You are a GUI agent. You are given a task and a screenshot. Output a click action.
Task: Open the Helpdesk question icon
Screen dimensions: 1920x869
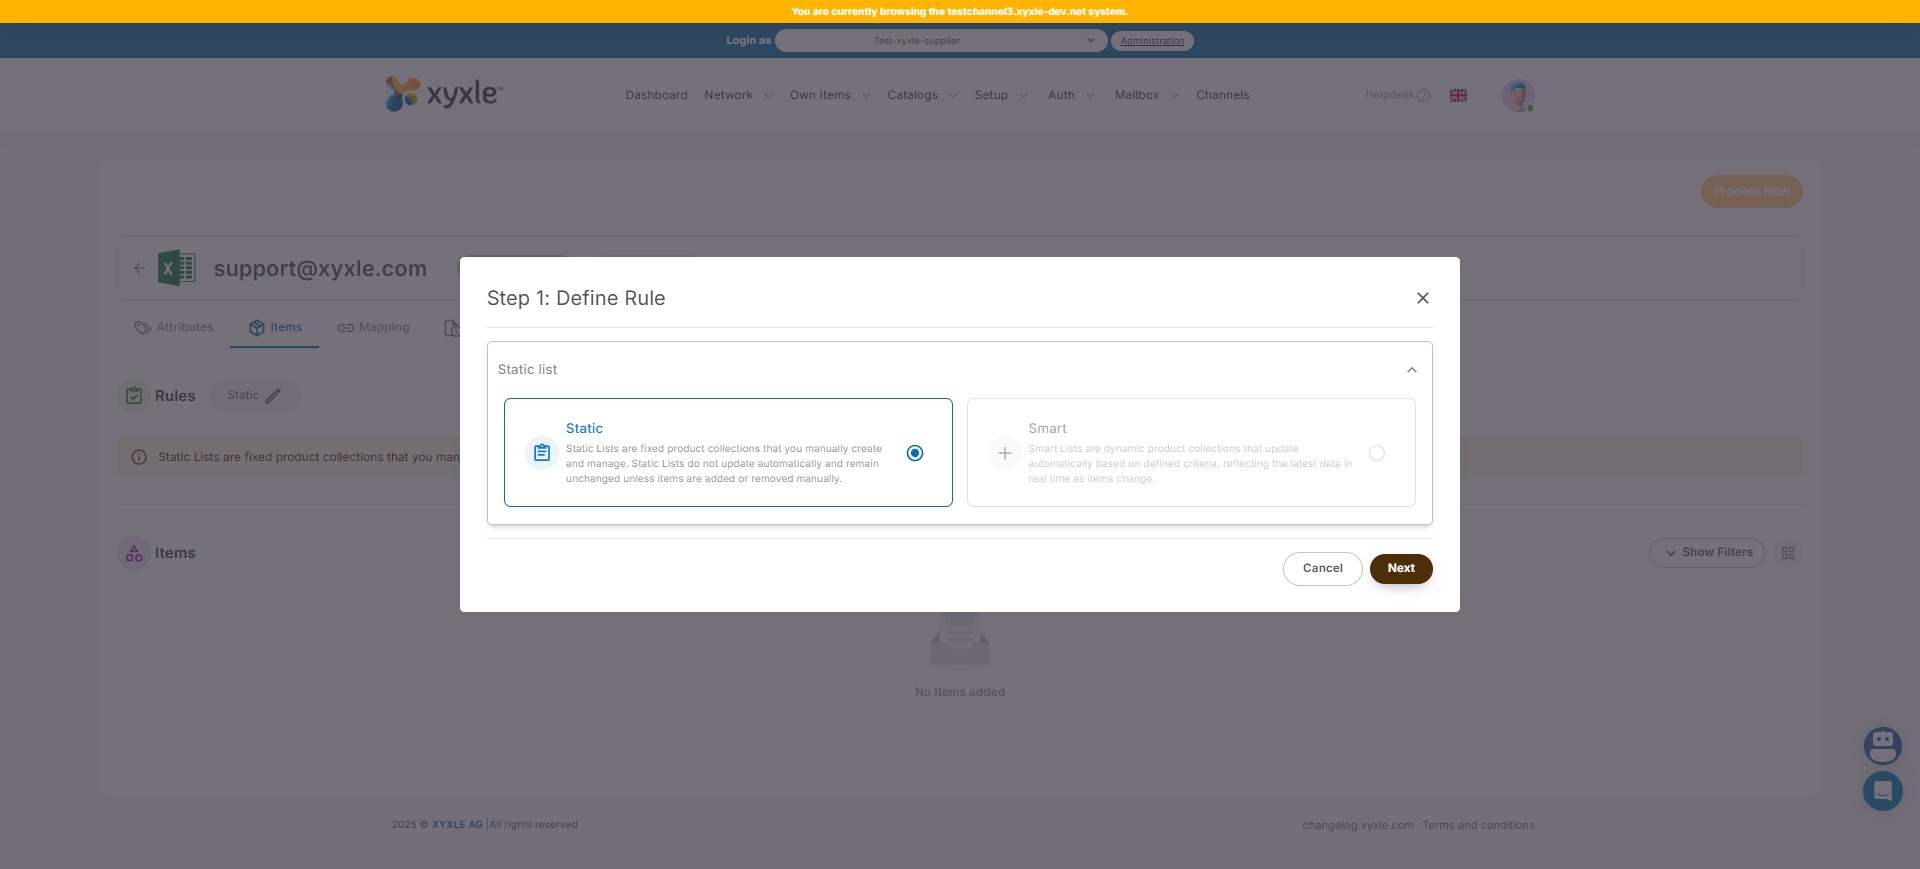coord(1423,95)
